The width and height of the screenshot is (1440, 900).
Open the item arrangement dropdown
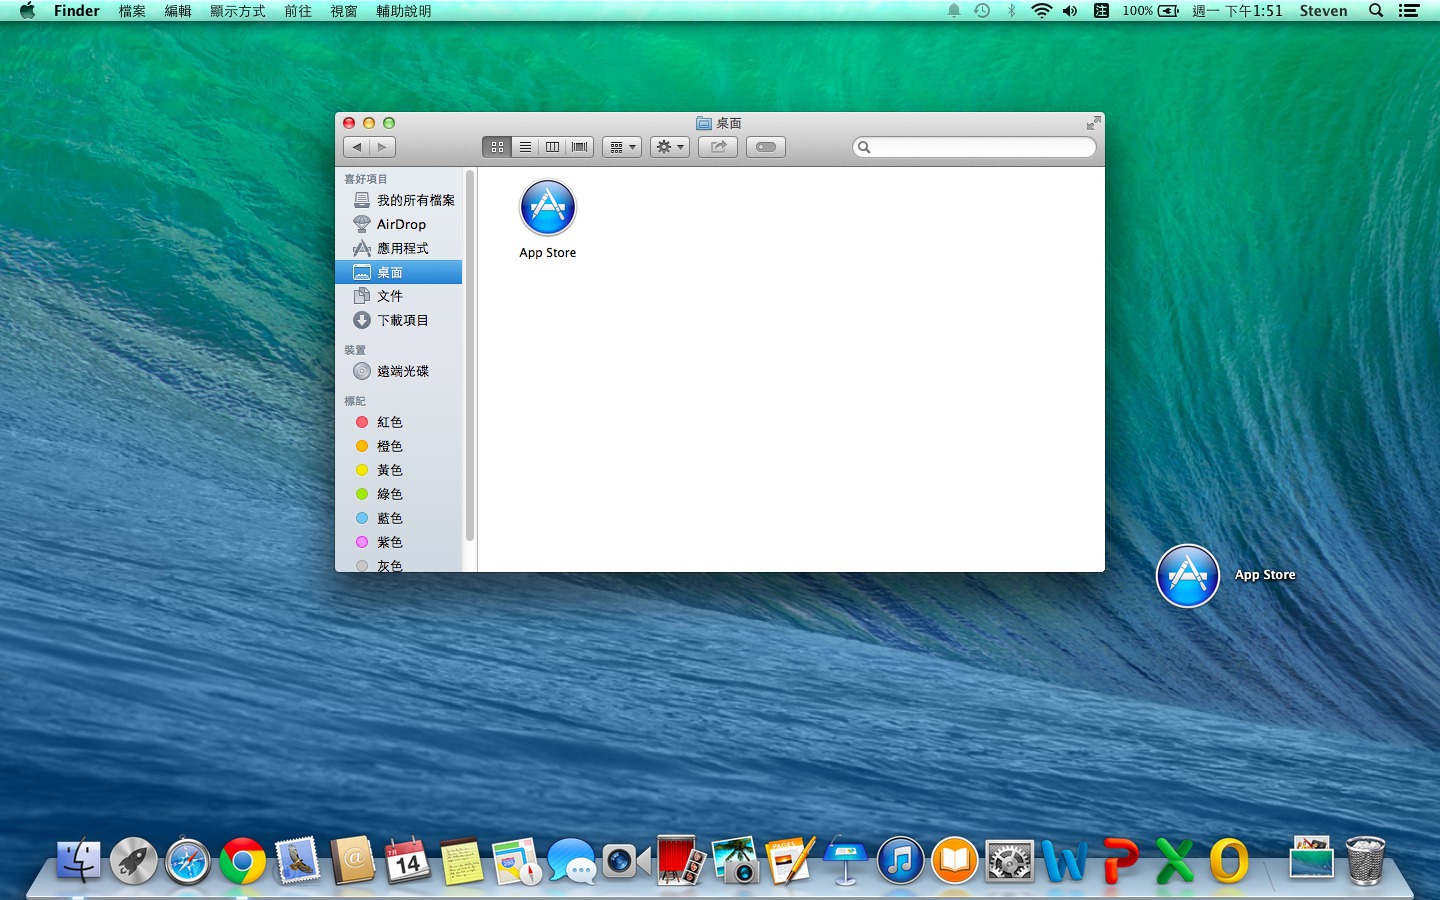coord(622,147)
